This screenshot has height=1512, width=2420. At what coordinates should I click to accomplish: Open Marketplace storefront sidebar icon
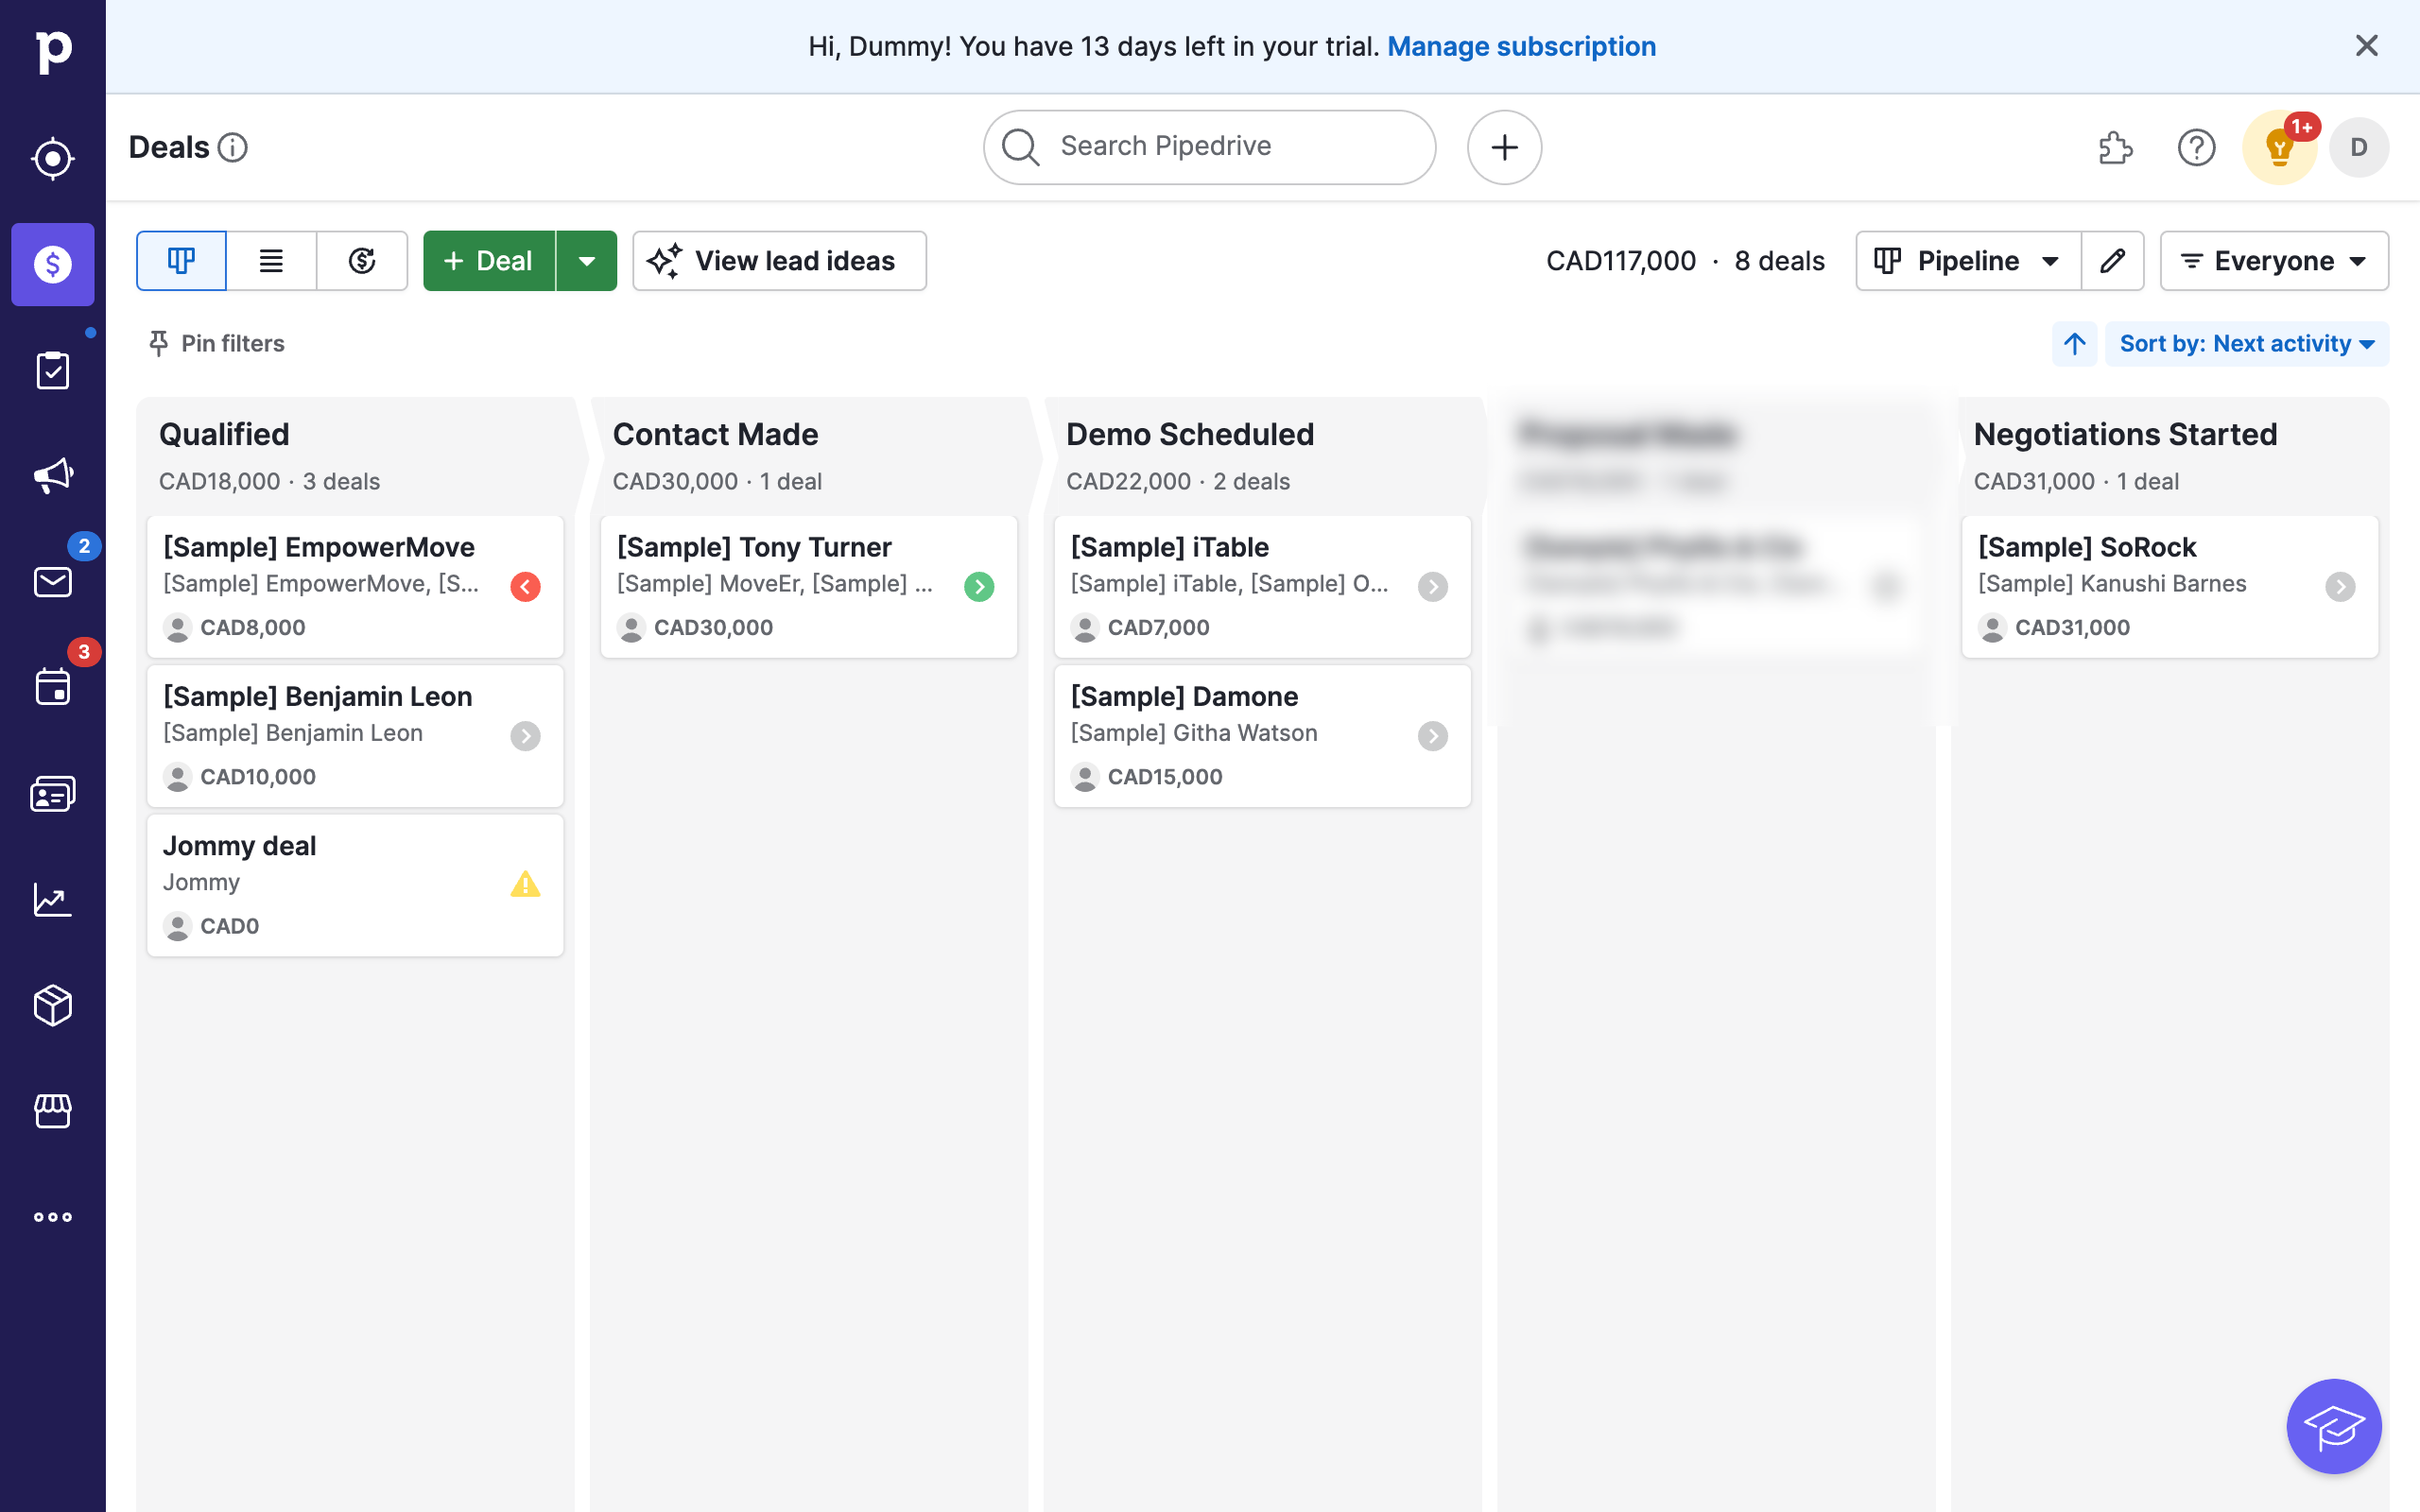click(x=52, y=1110)
